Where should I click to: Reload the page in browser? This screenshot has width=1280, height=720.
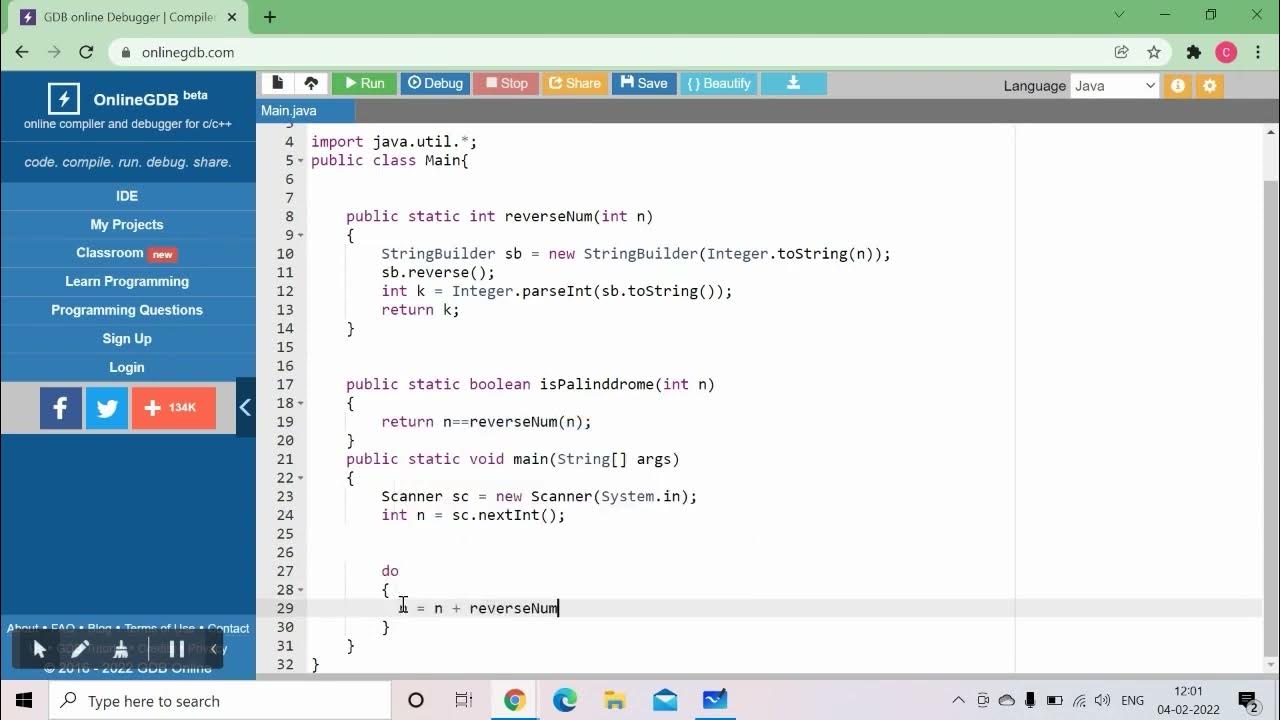click(86, 52)
